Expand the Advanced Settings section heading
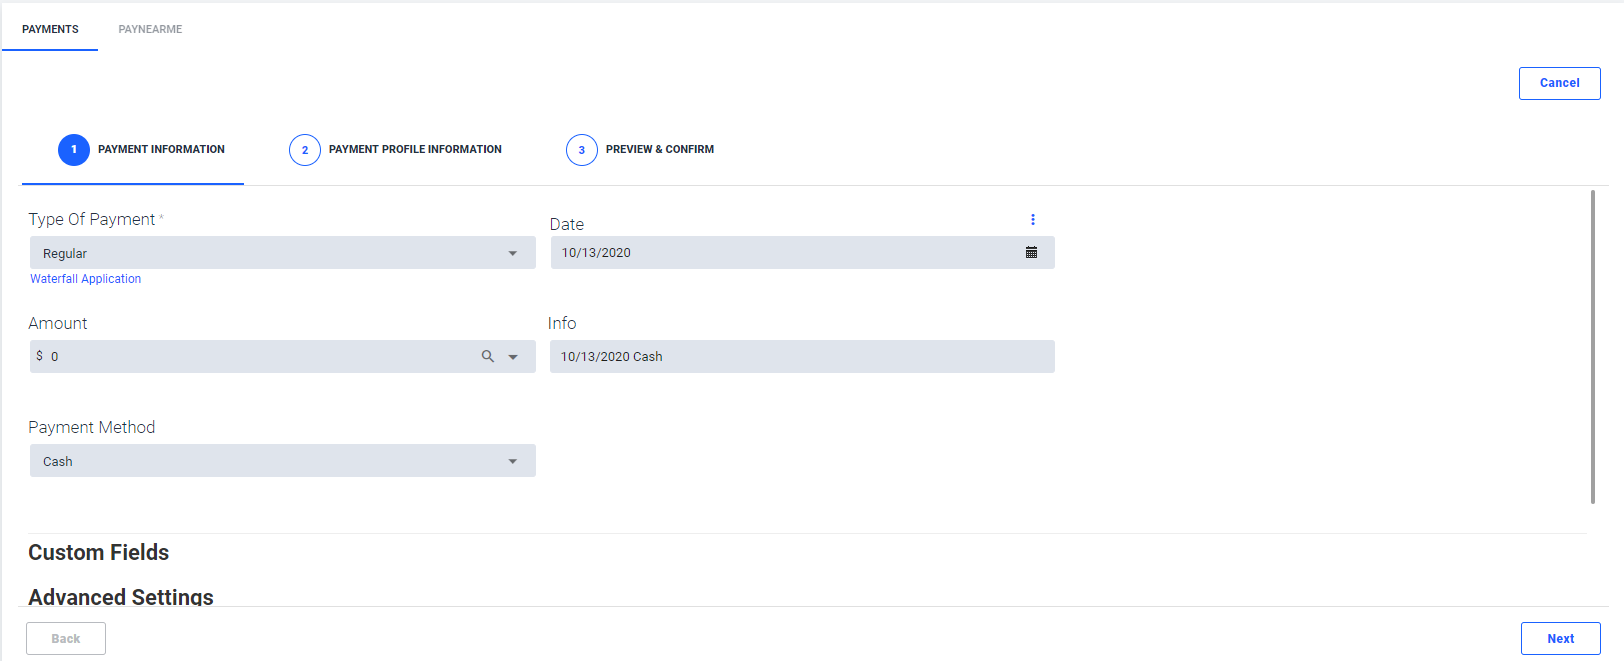This screenshot has width=1624, height=661. coord(121,596)
